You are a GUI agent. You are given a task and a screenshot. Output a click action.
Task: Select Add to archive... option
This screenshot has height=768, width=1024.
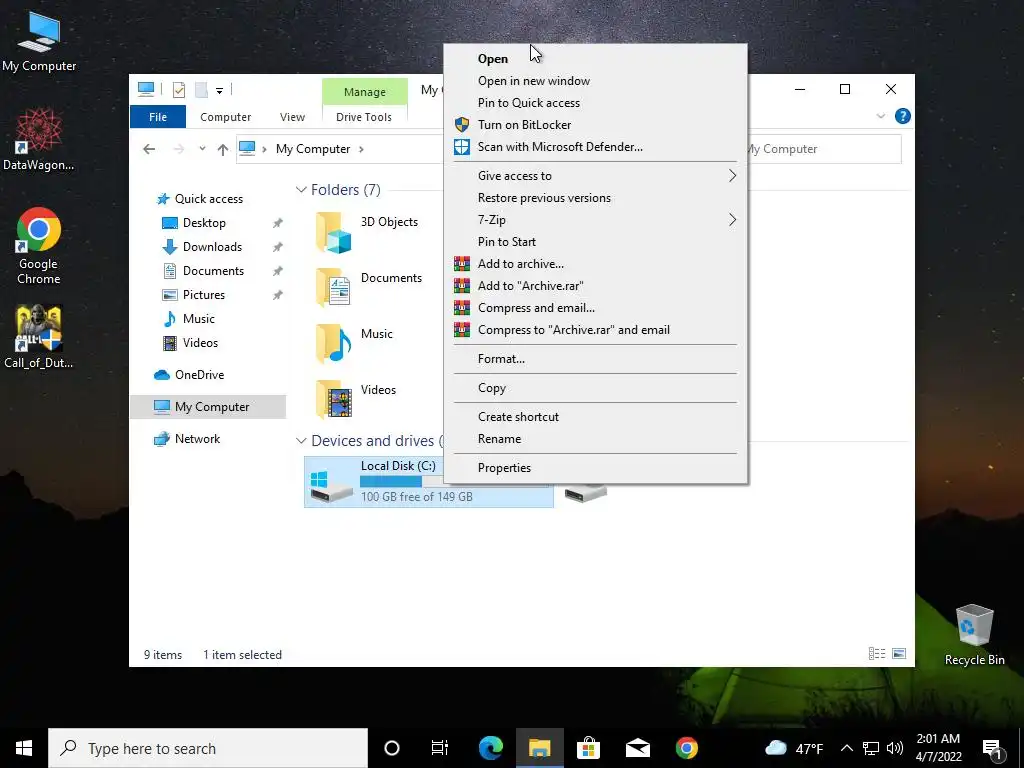click(x=596, y=264)
